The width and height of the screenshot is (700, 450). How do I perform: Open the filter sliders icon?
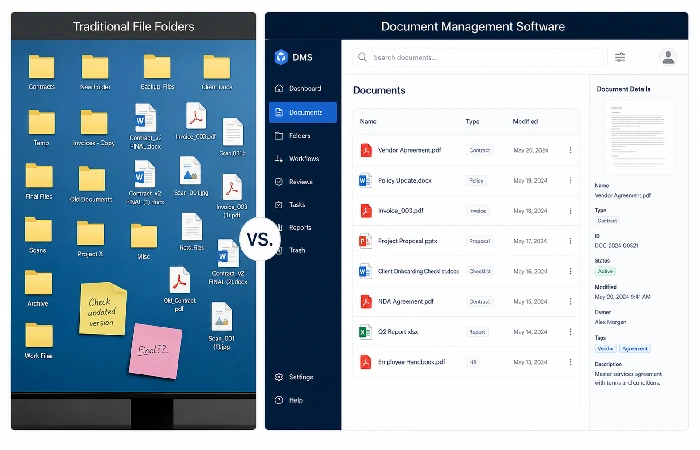click(x=620, y=57)
